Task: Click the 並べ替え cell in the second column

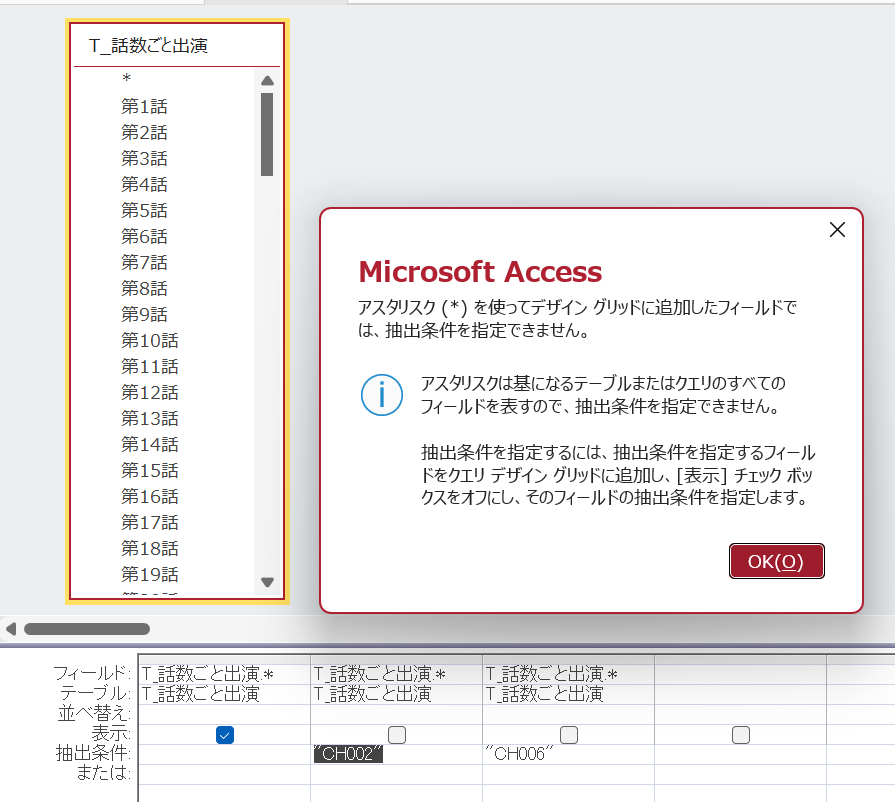Action: pos(397,714)
